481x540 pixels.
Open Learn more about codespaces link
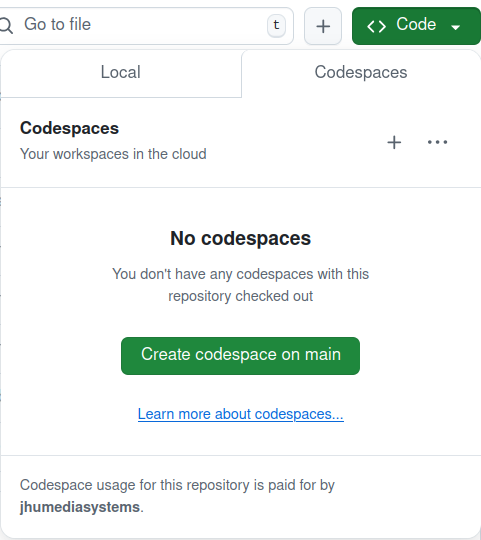click(x=241, y=414)
